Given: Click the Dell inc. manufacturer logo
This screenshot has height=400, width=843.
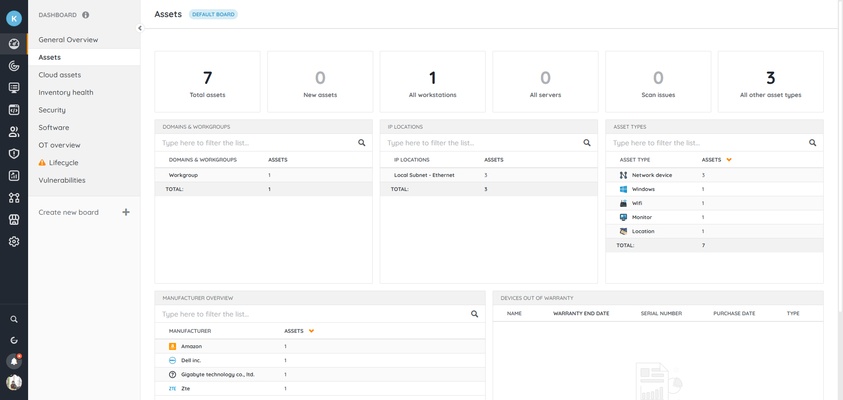Looking at the screenshot, I should [x=173, y=360].
